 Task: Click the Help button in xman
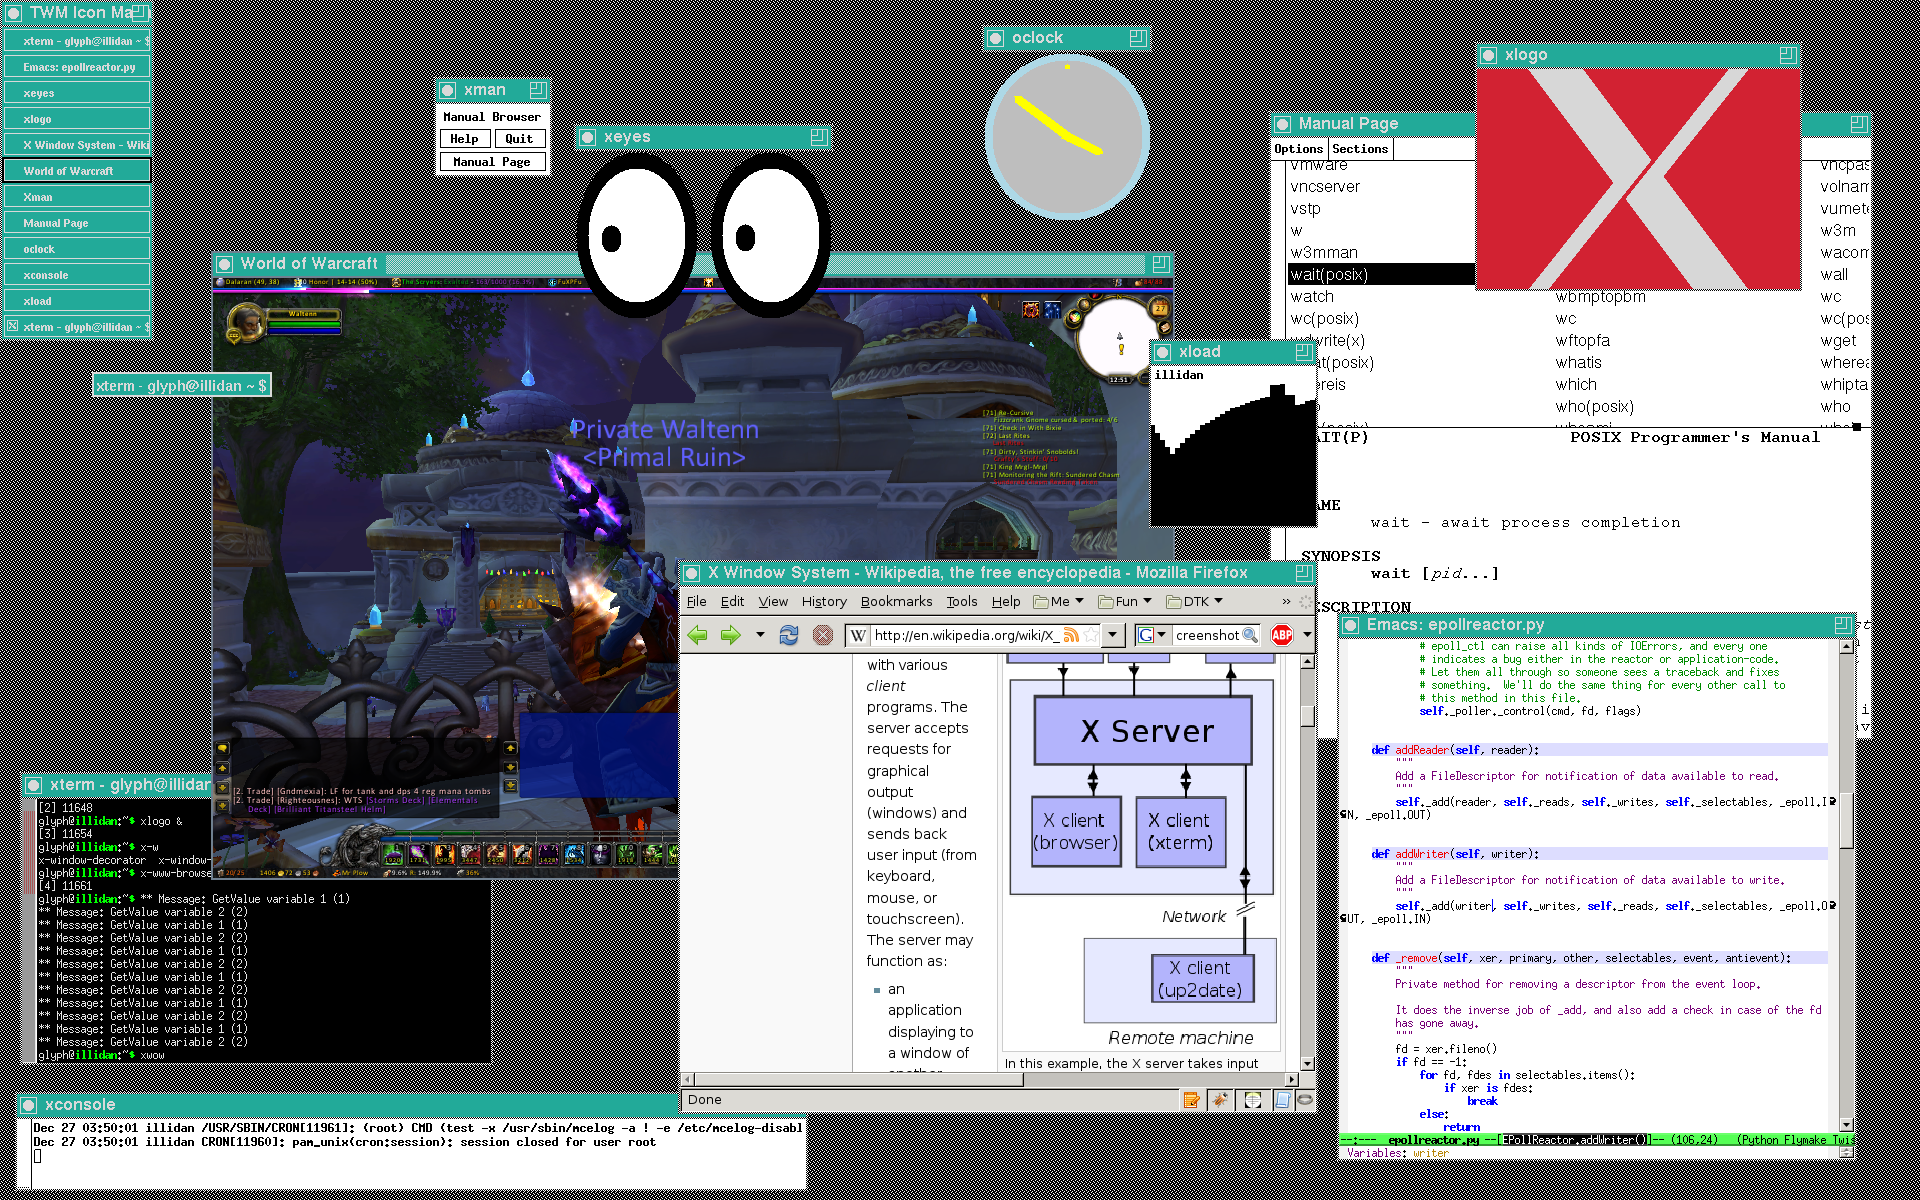click(464, 139)
